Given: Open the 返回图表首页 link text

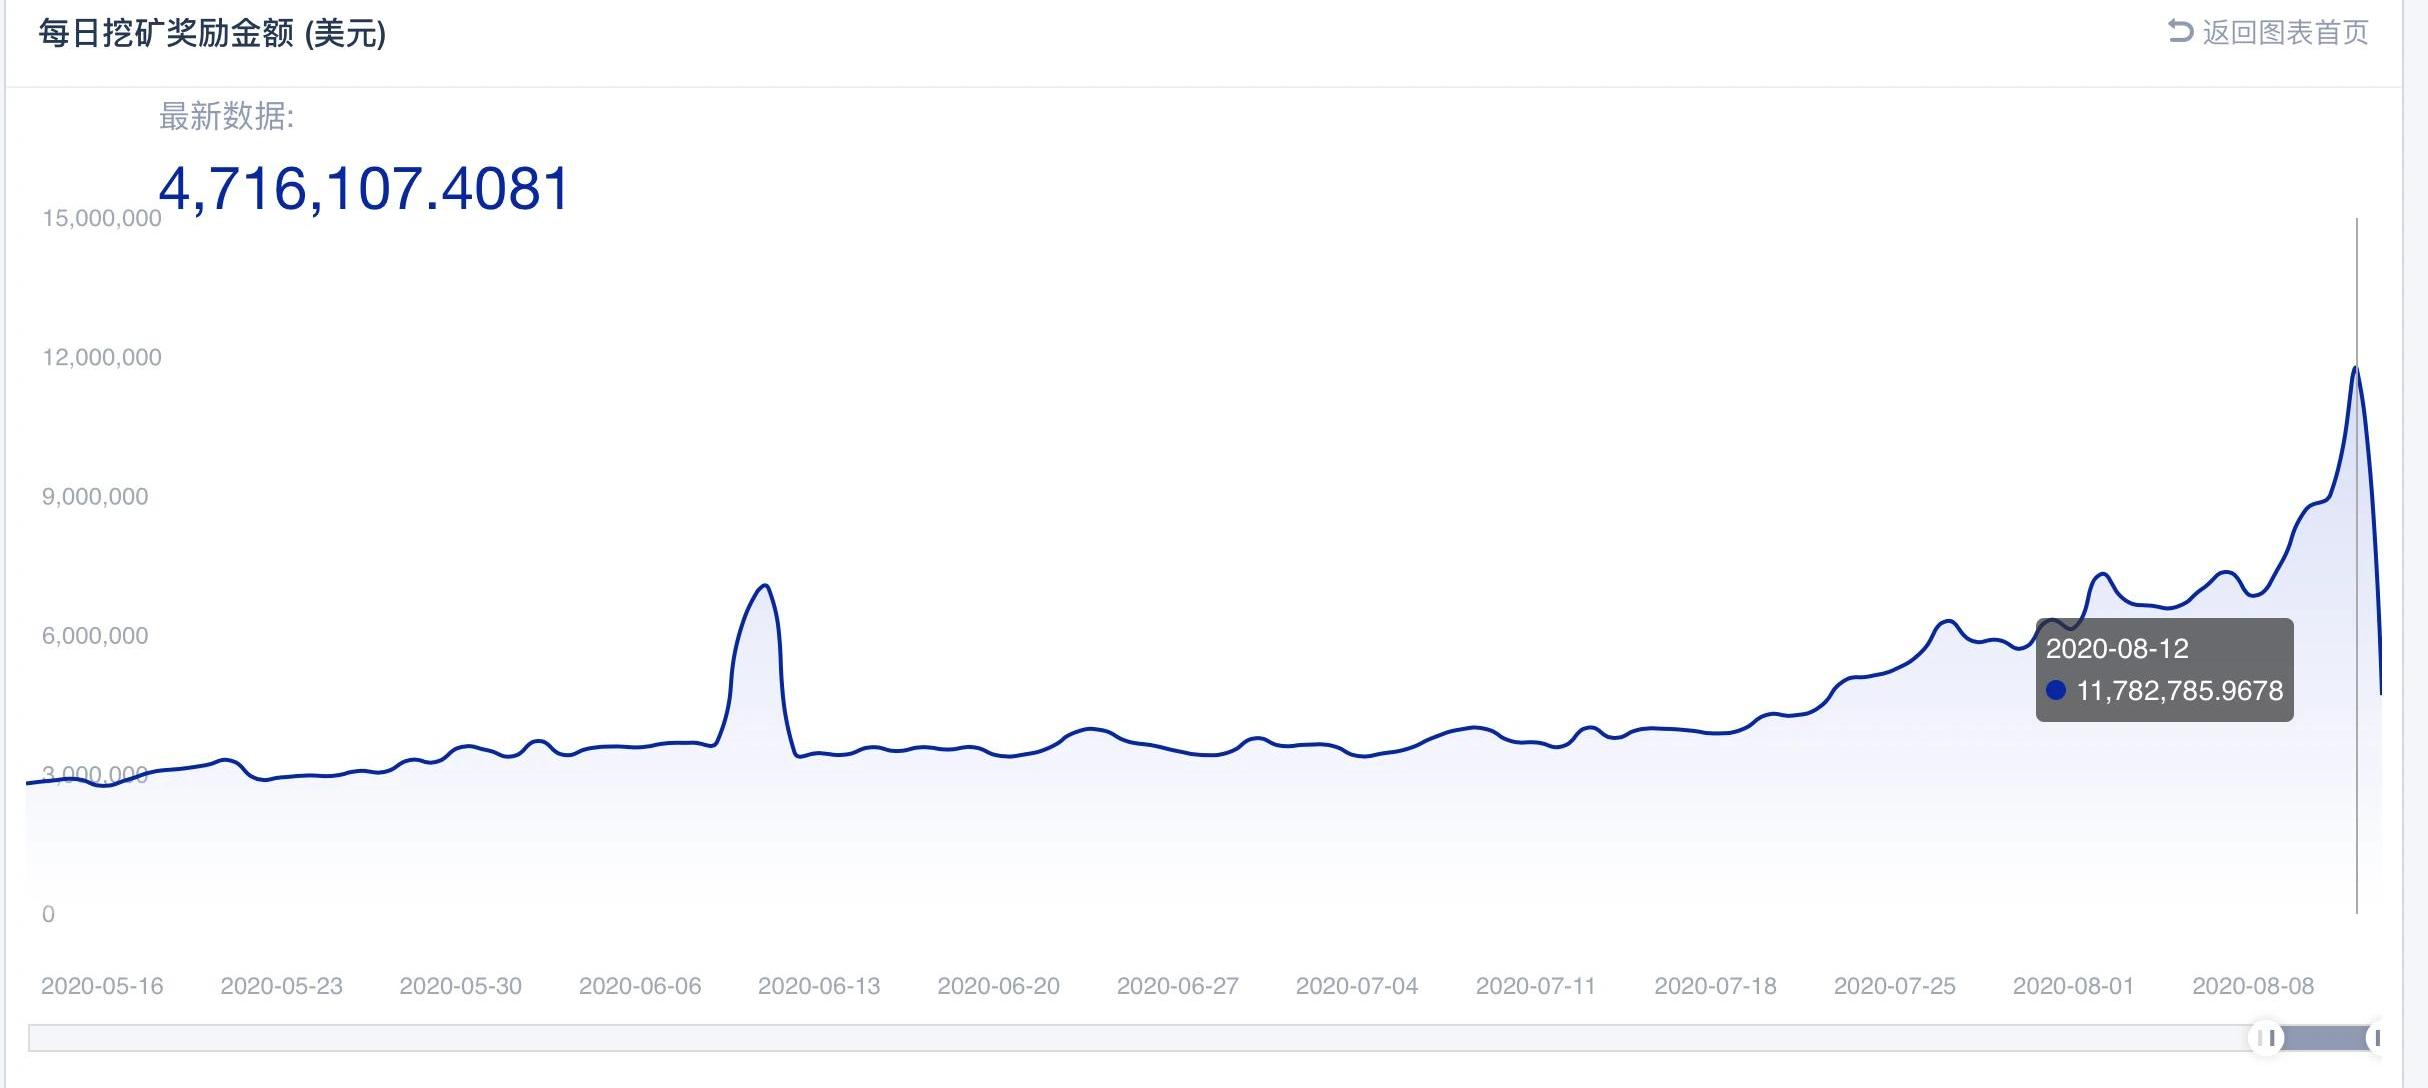Looking at the screenshot, I should (2285, 33).
